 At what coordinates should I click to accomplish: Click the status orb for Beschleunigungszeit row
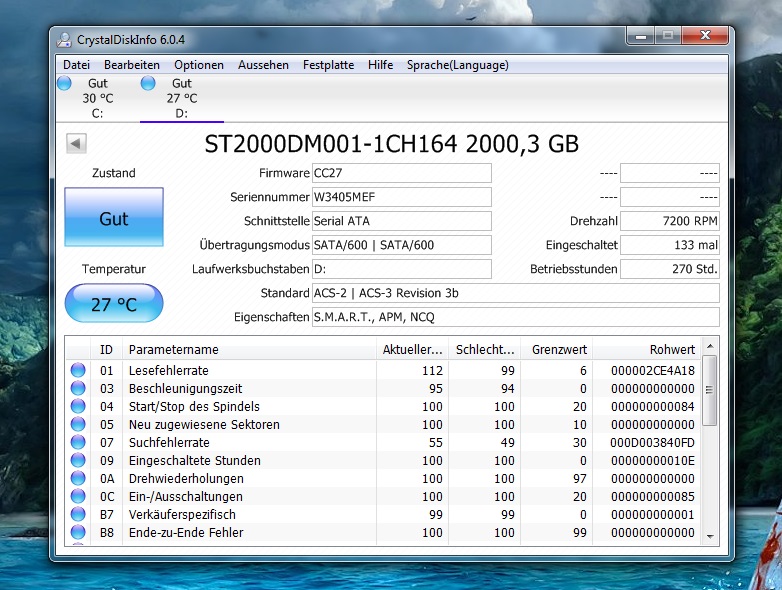click(x=78, y=388)
